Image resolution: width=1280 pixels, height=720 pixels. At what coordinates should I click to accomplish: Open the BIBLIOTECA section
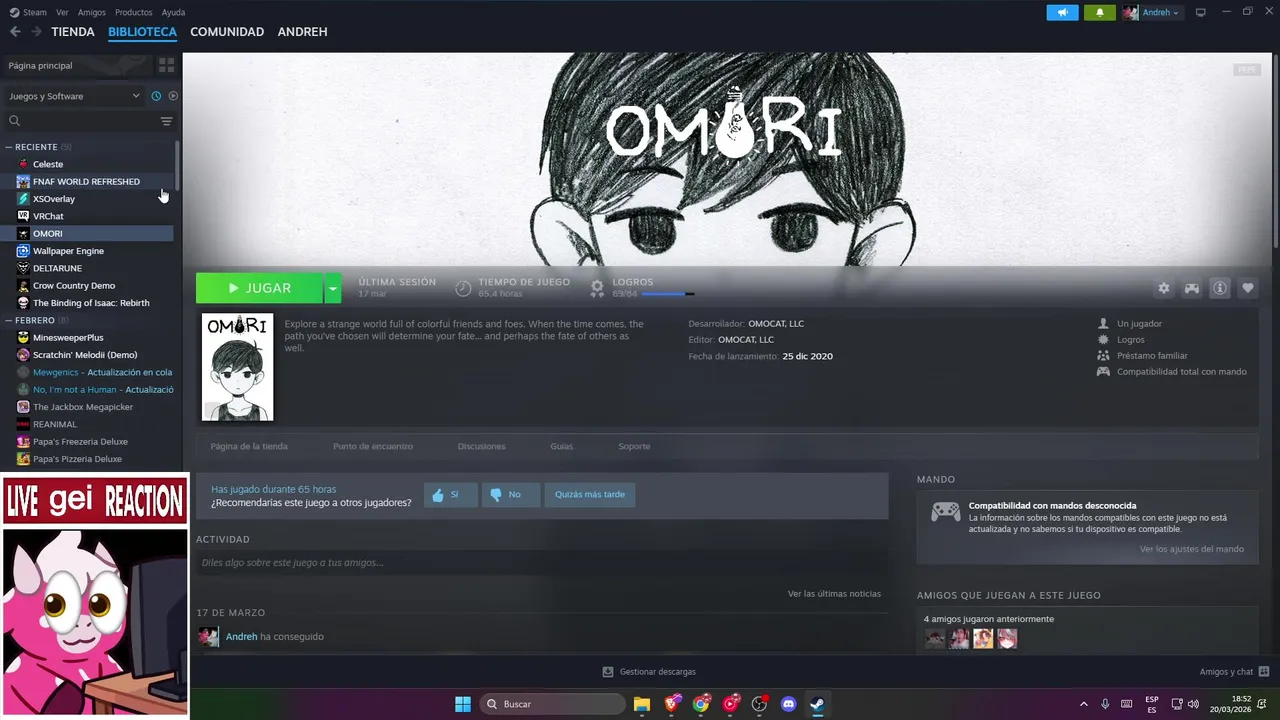pos(142,32)
